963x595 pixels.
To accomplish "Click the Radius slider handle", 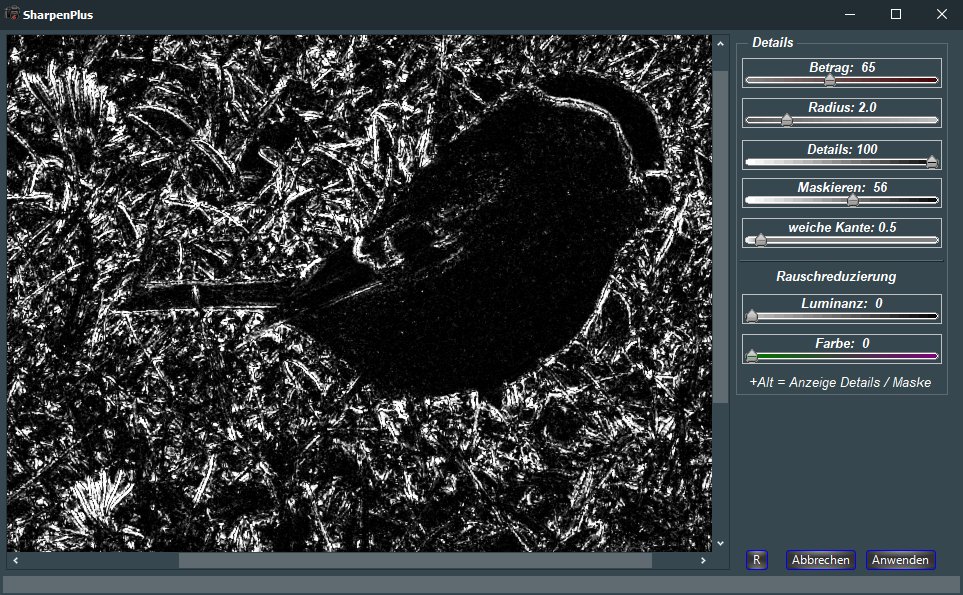I will pos(786,120).
